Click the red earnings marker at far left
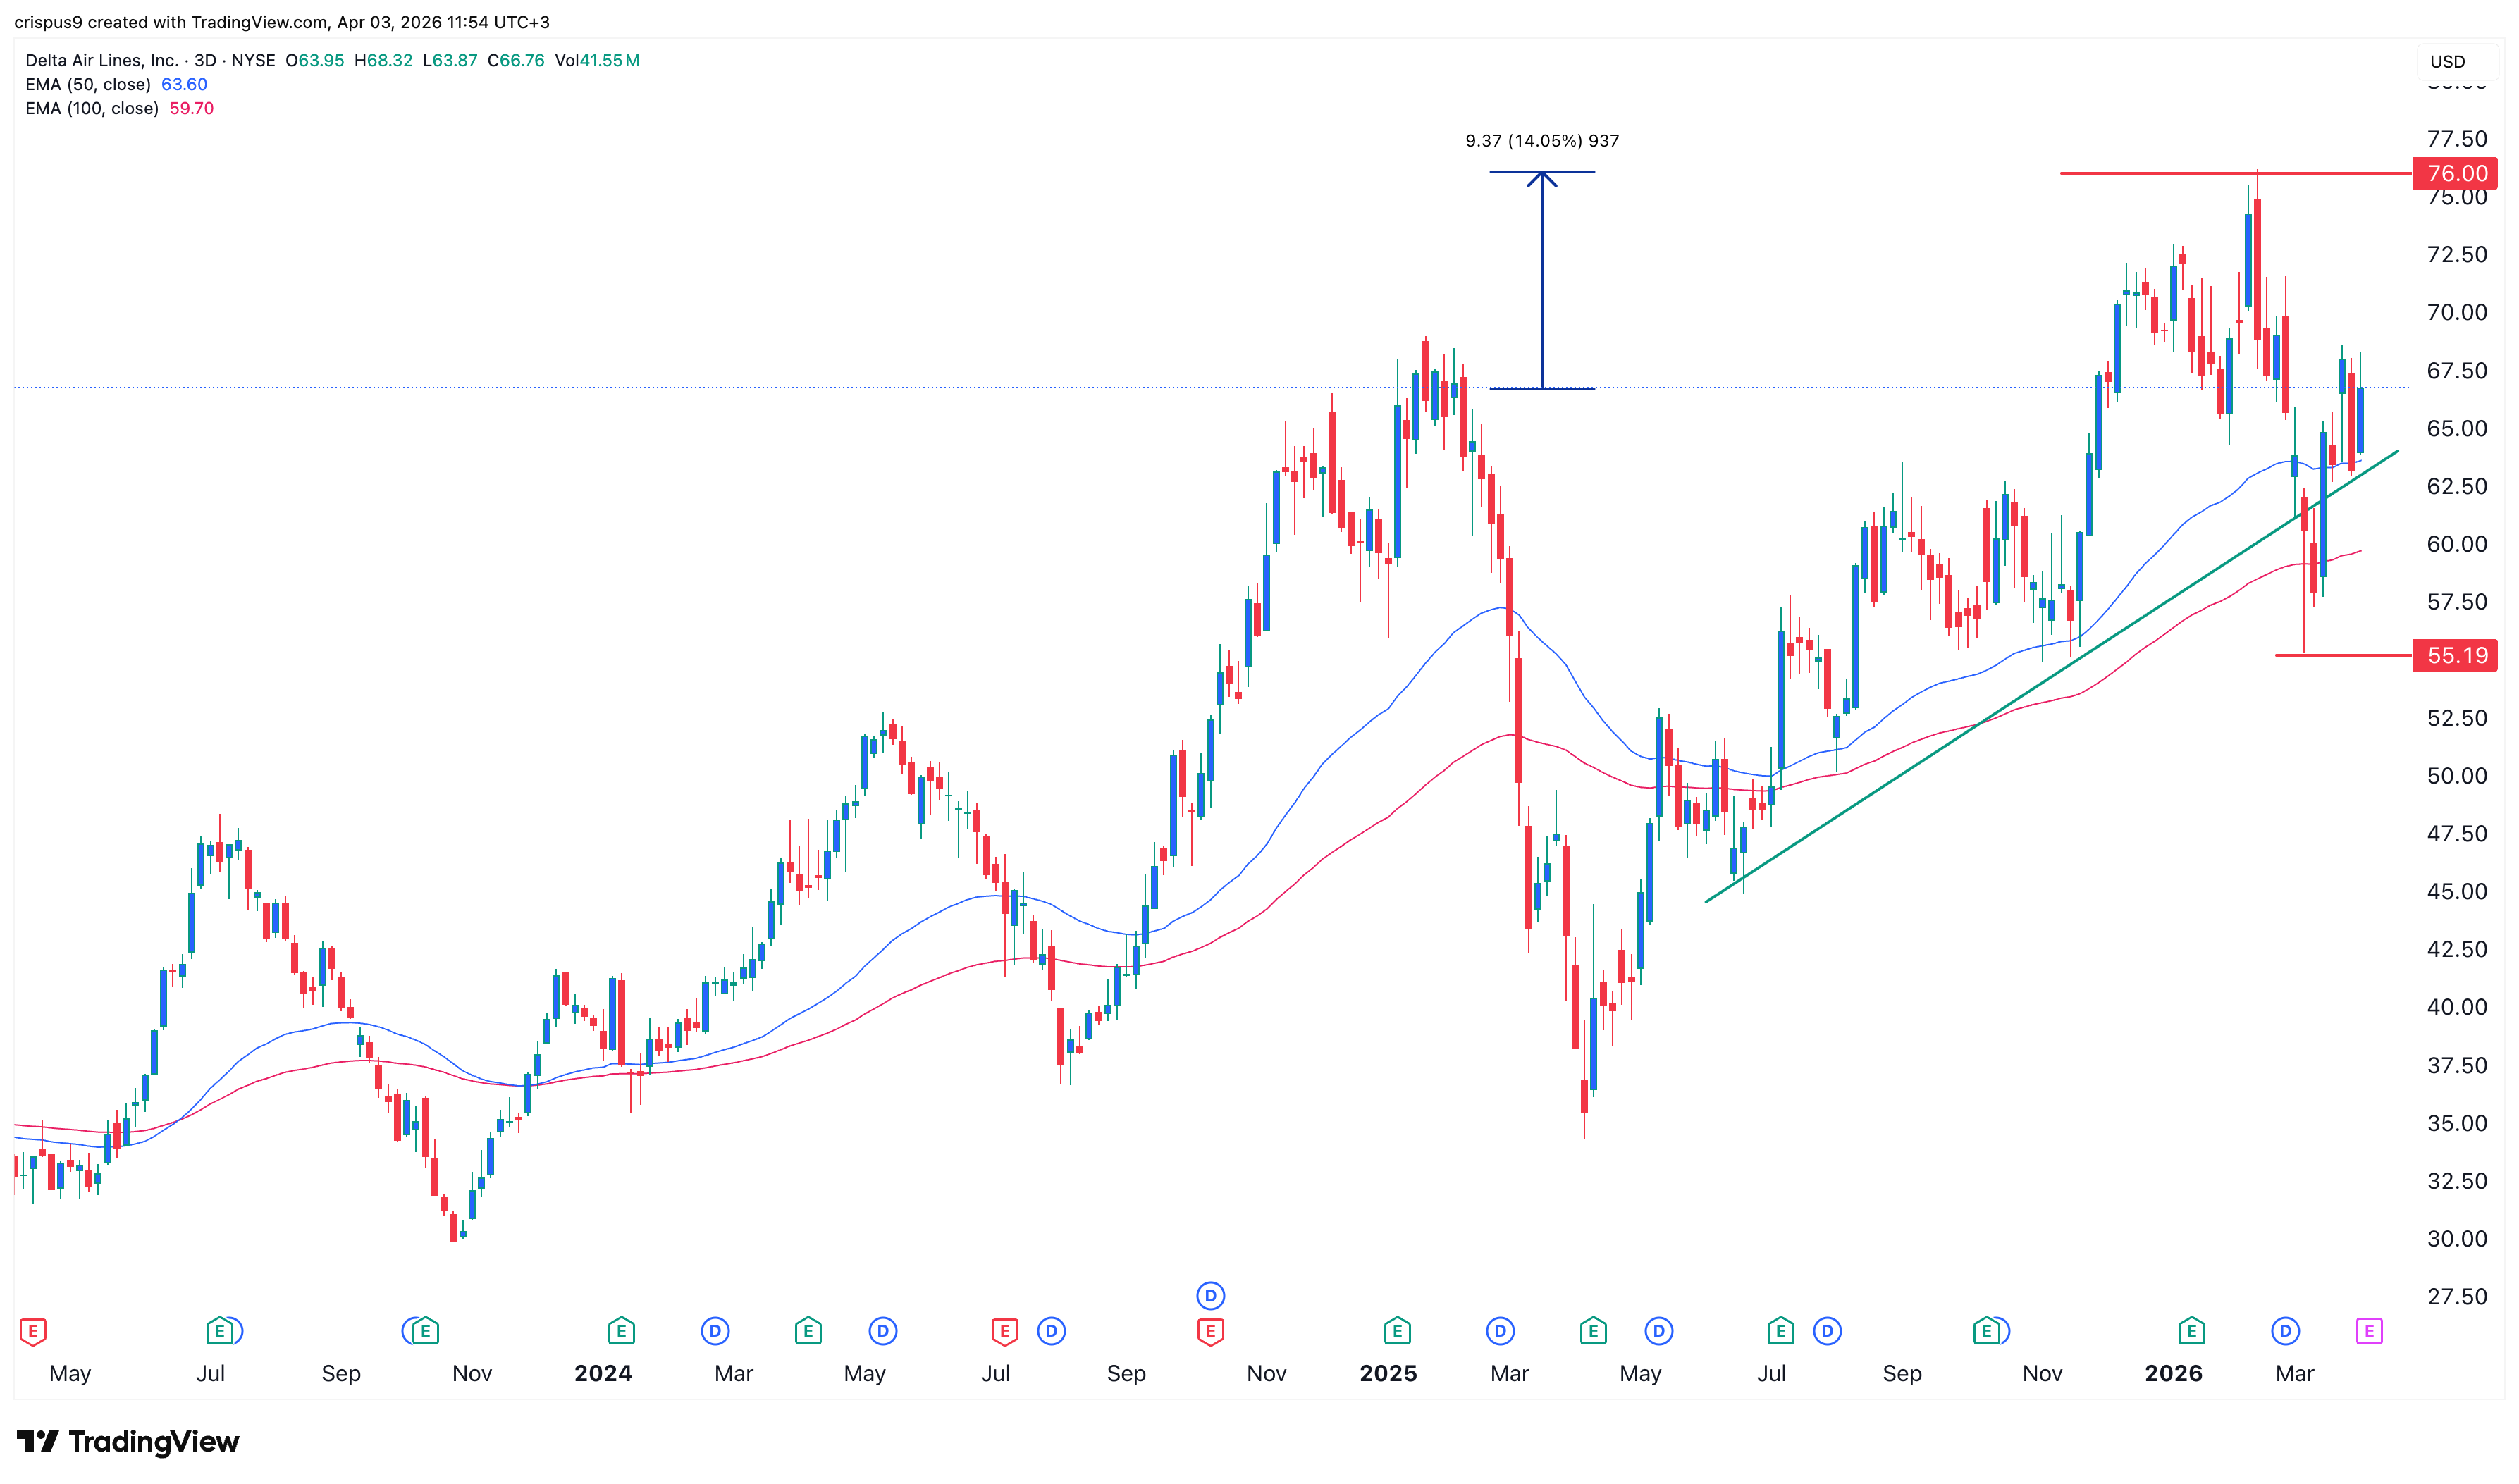2519x1484 pixels. 33,1331
